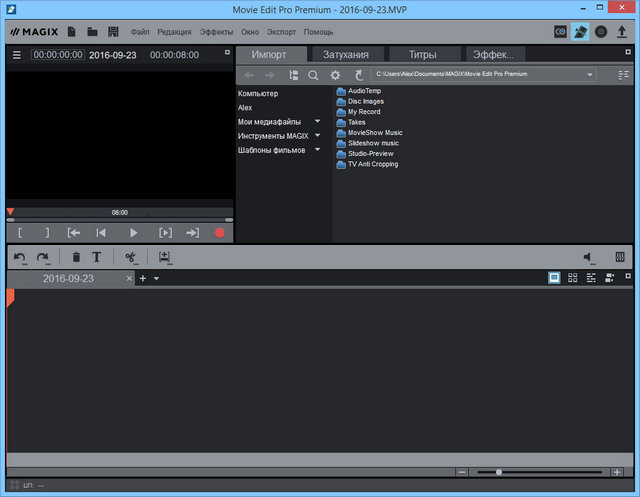This screenshot has height=497, width=640.
Task: Expand the Мои медиафайлы dropdown arrow
Action: click(318, 121)
